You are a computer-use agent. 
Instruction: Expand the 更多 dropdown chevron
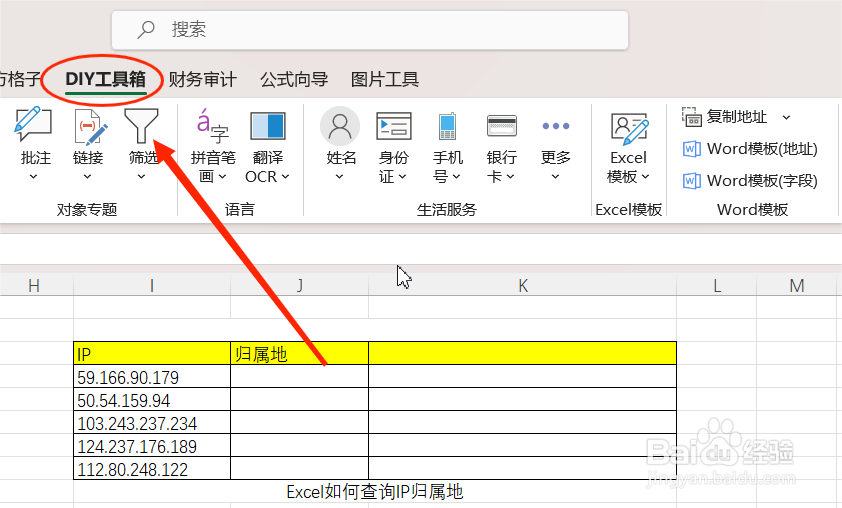click(x=555, y=177)
